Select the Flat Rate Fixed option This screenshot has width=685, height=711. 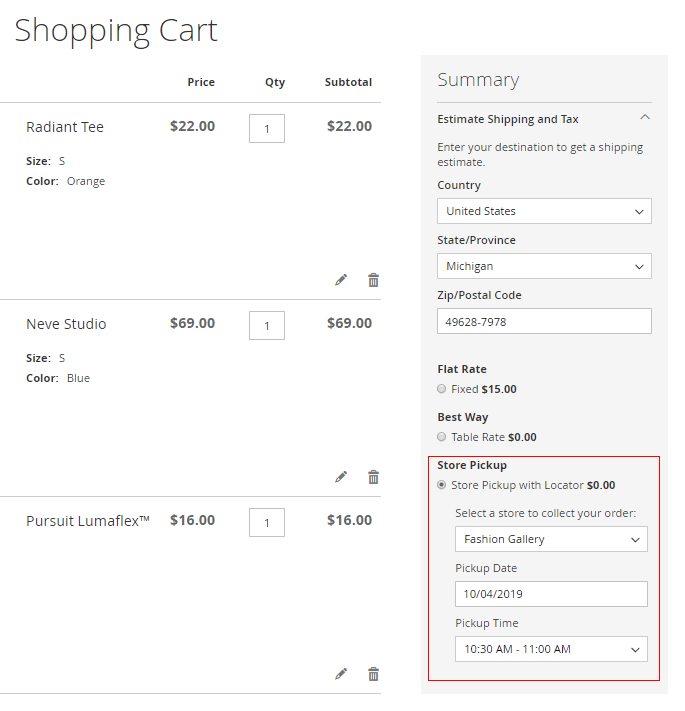[x=442, y=389]
